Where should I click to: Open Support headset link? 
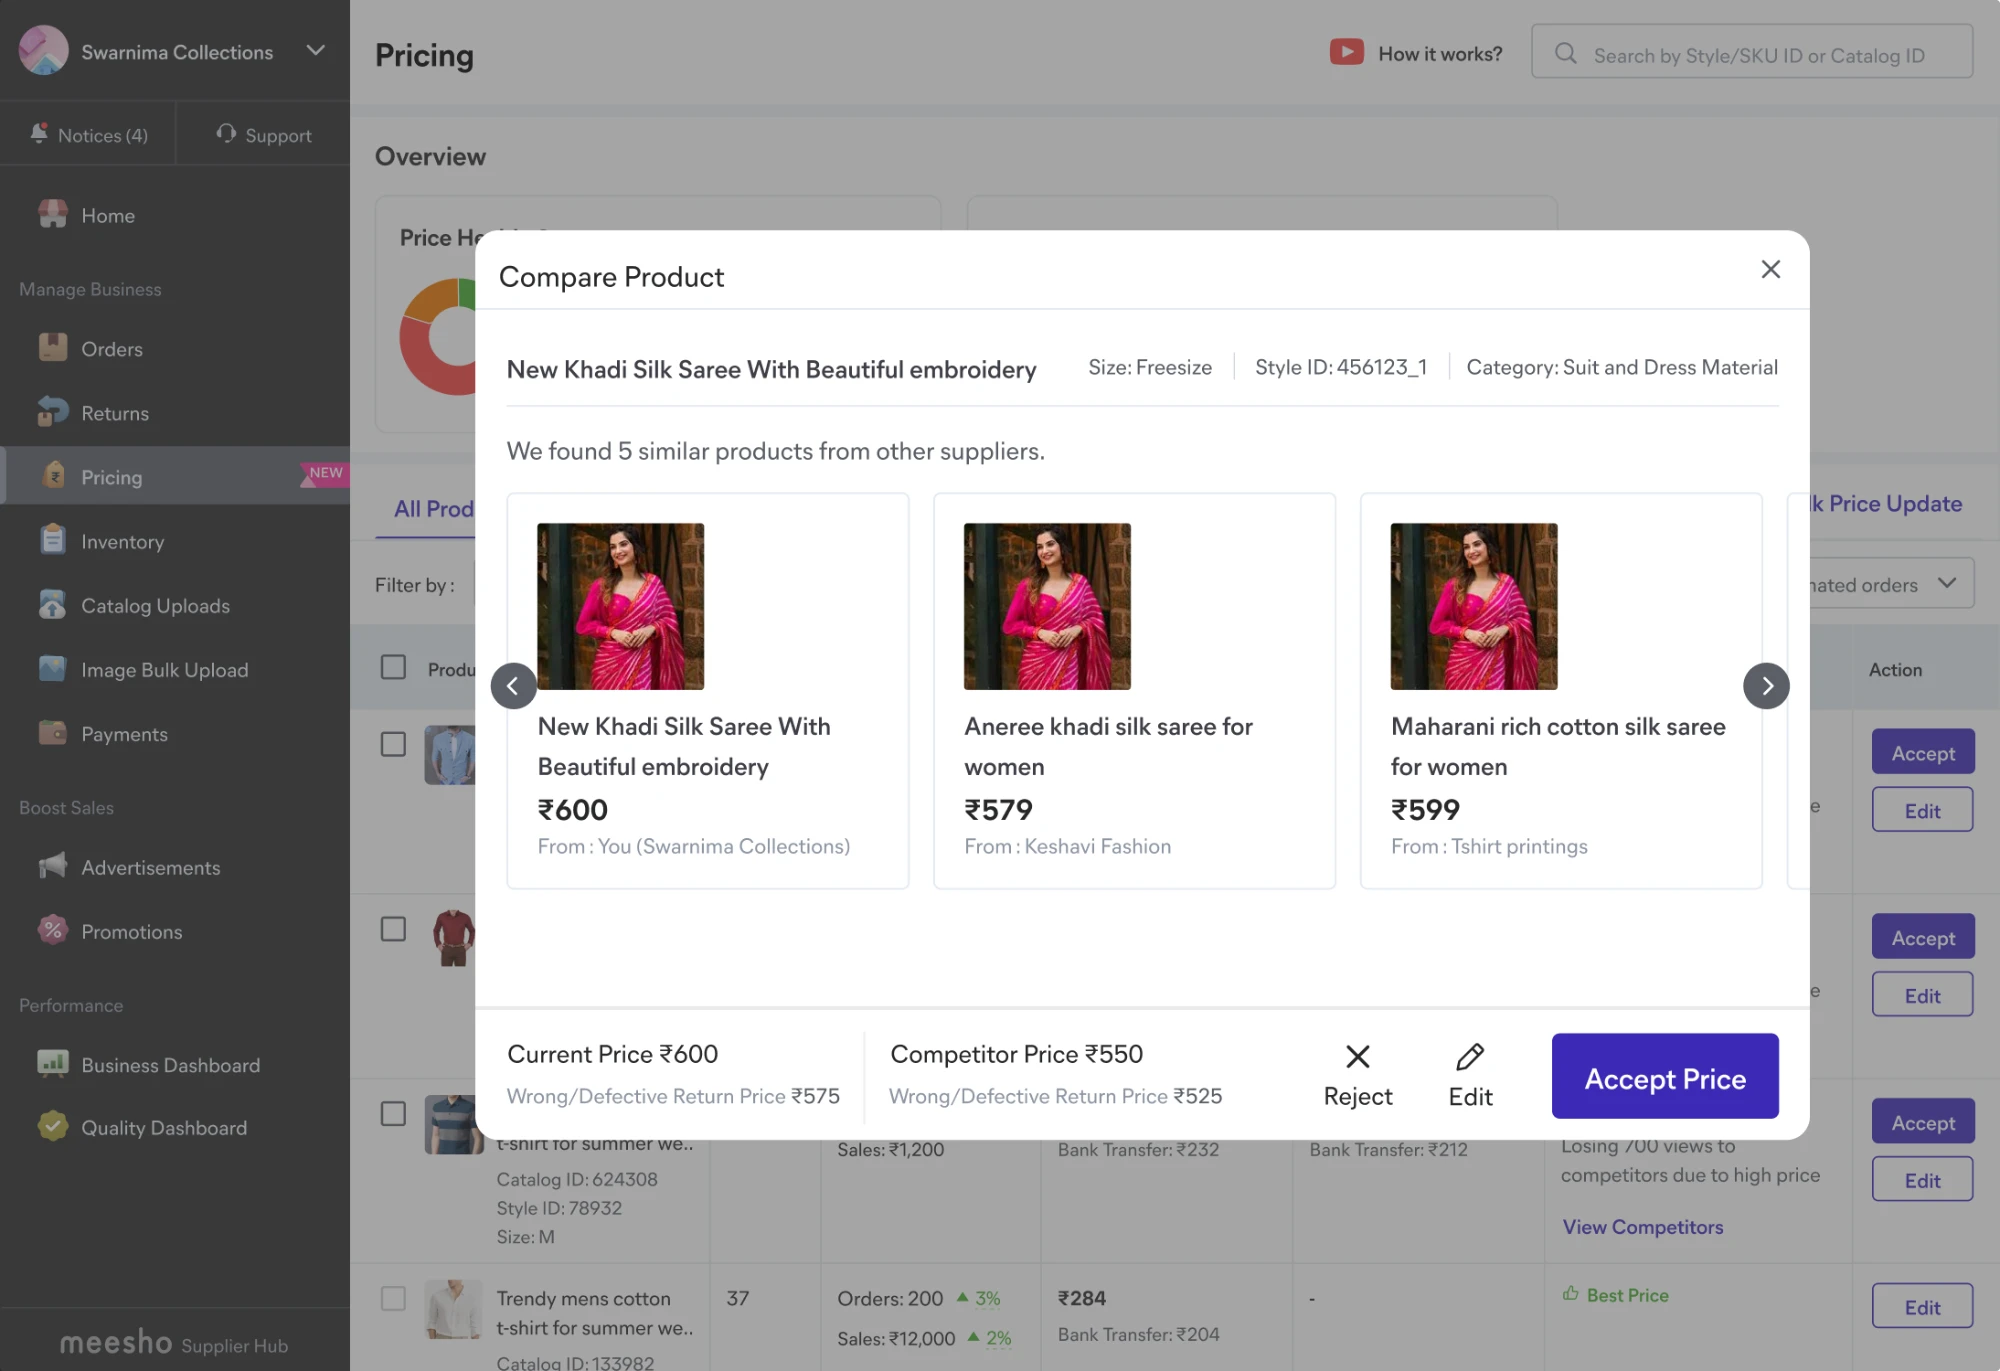pos(264,134)
